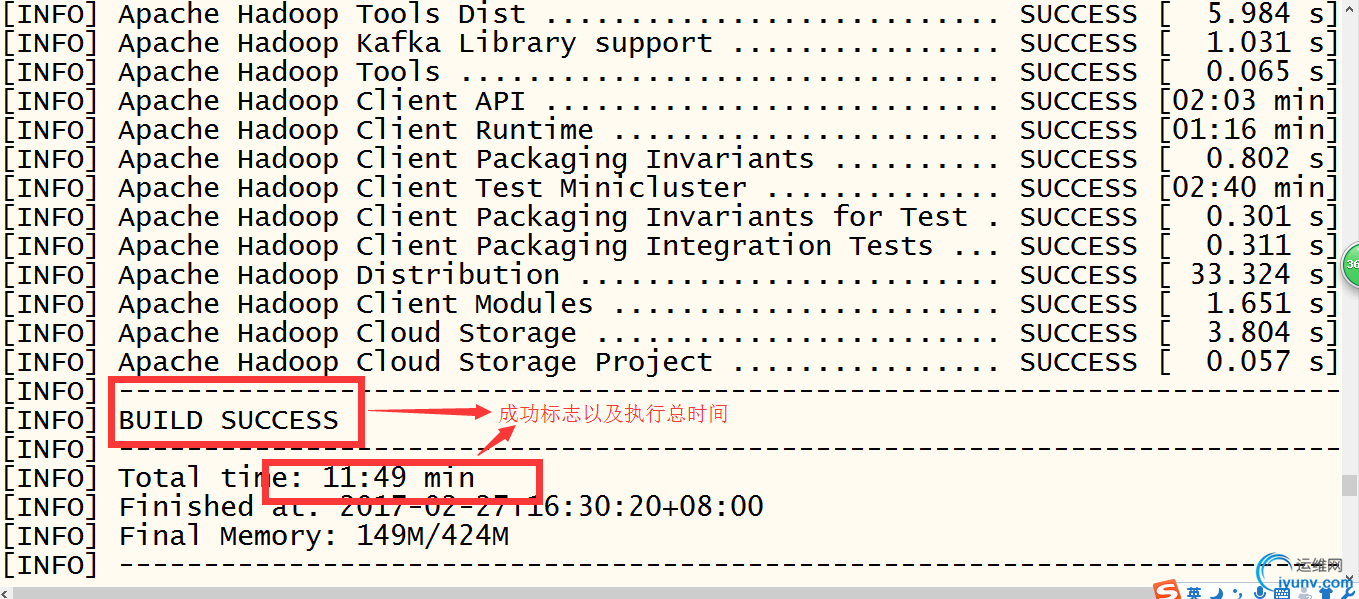Open the IME wrench settings tool

[x=1347, y=593]
